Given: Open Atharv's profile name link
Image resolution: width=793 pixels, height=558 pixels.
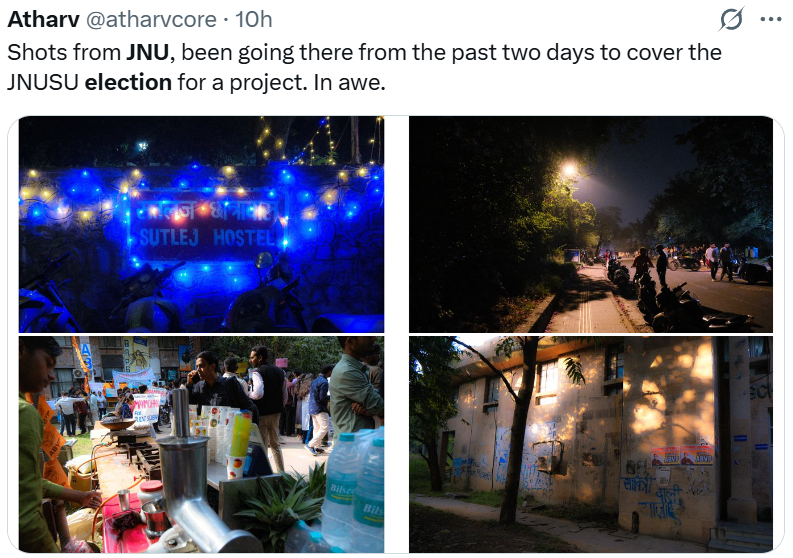Looking at the screenshot, I should click(x=43, y=20).
